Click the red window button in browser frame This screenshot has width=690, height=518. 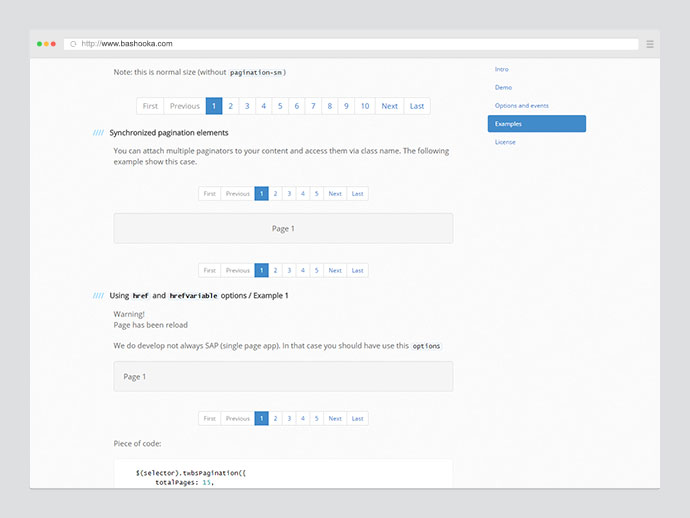pyautogui.click(x=53, y=44)
